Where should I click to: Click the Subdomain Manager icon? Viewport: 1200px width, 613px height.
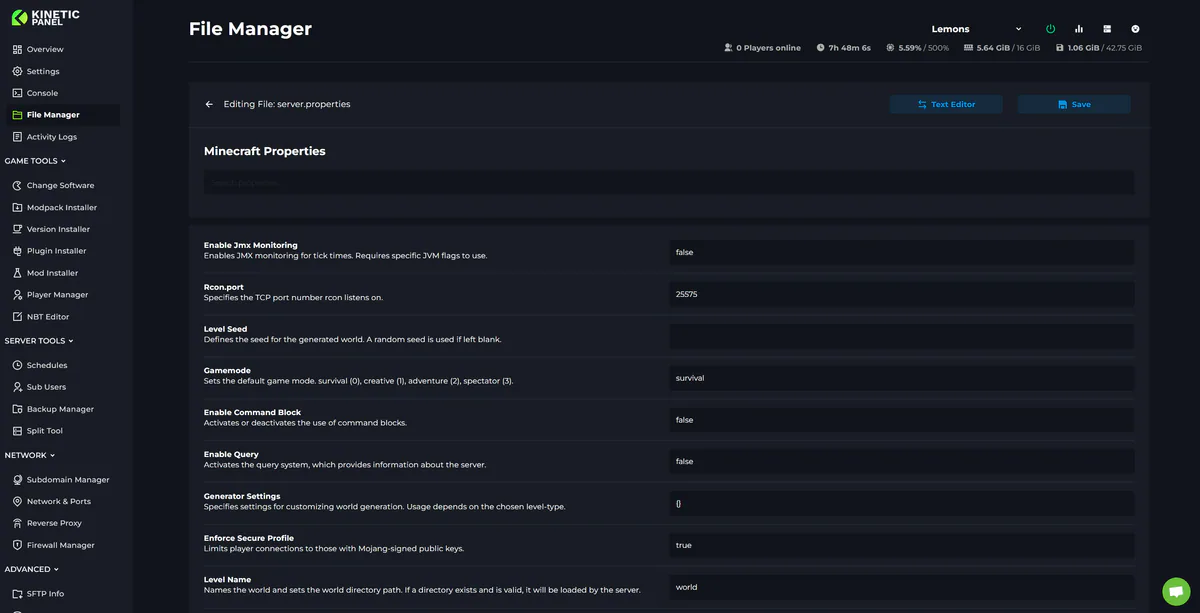pos(17,479)
